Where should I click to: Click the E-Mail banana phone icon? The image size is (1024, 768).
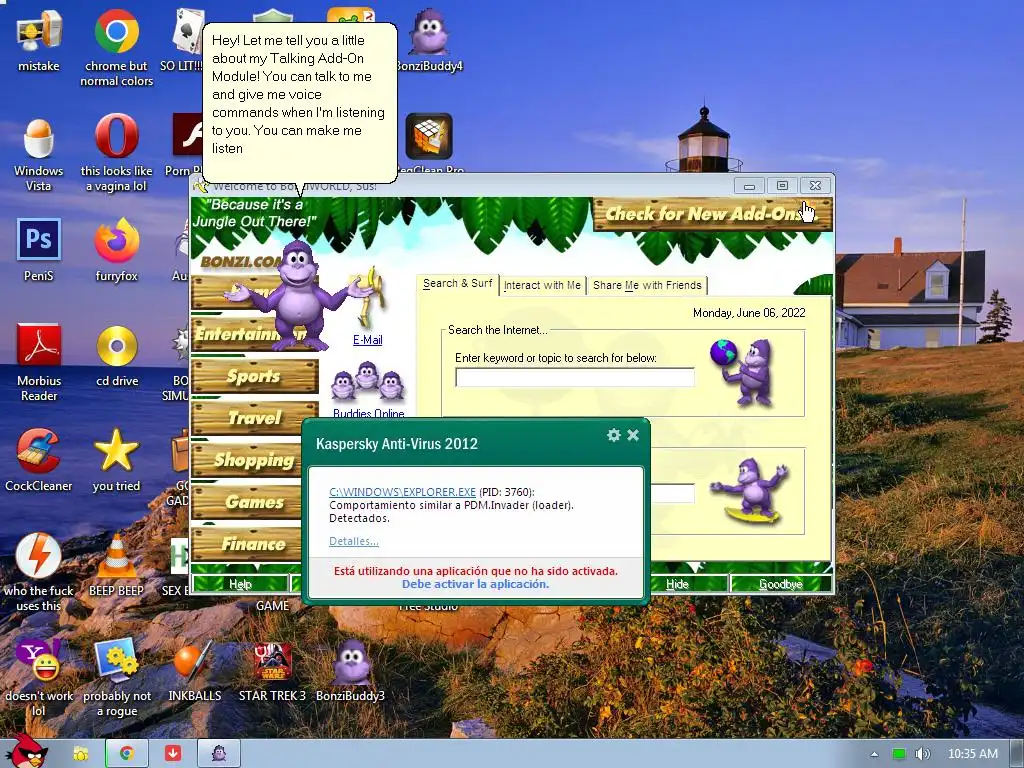coord(369,297)
